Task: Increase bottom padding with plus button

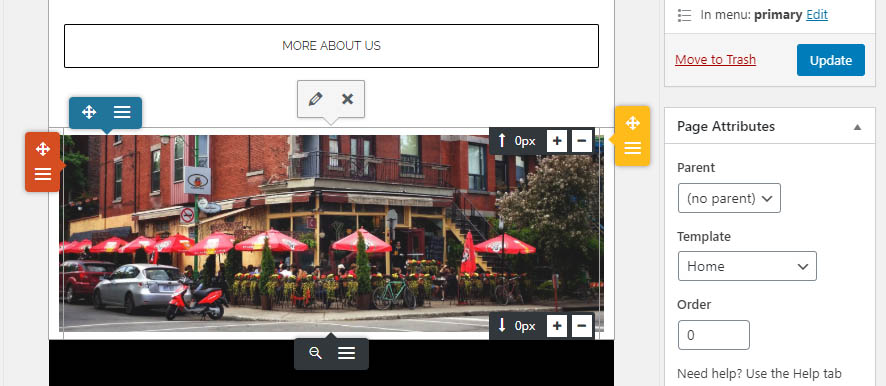Action: [x=557, y=326]
